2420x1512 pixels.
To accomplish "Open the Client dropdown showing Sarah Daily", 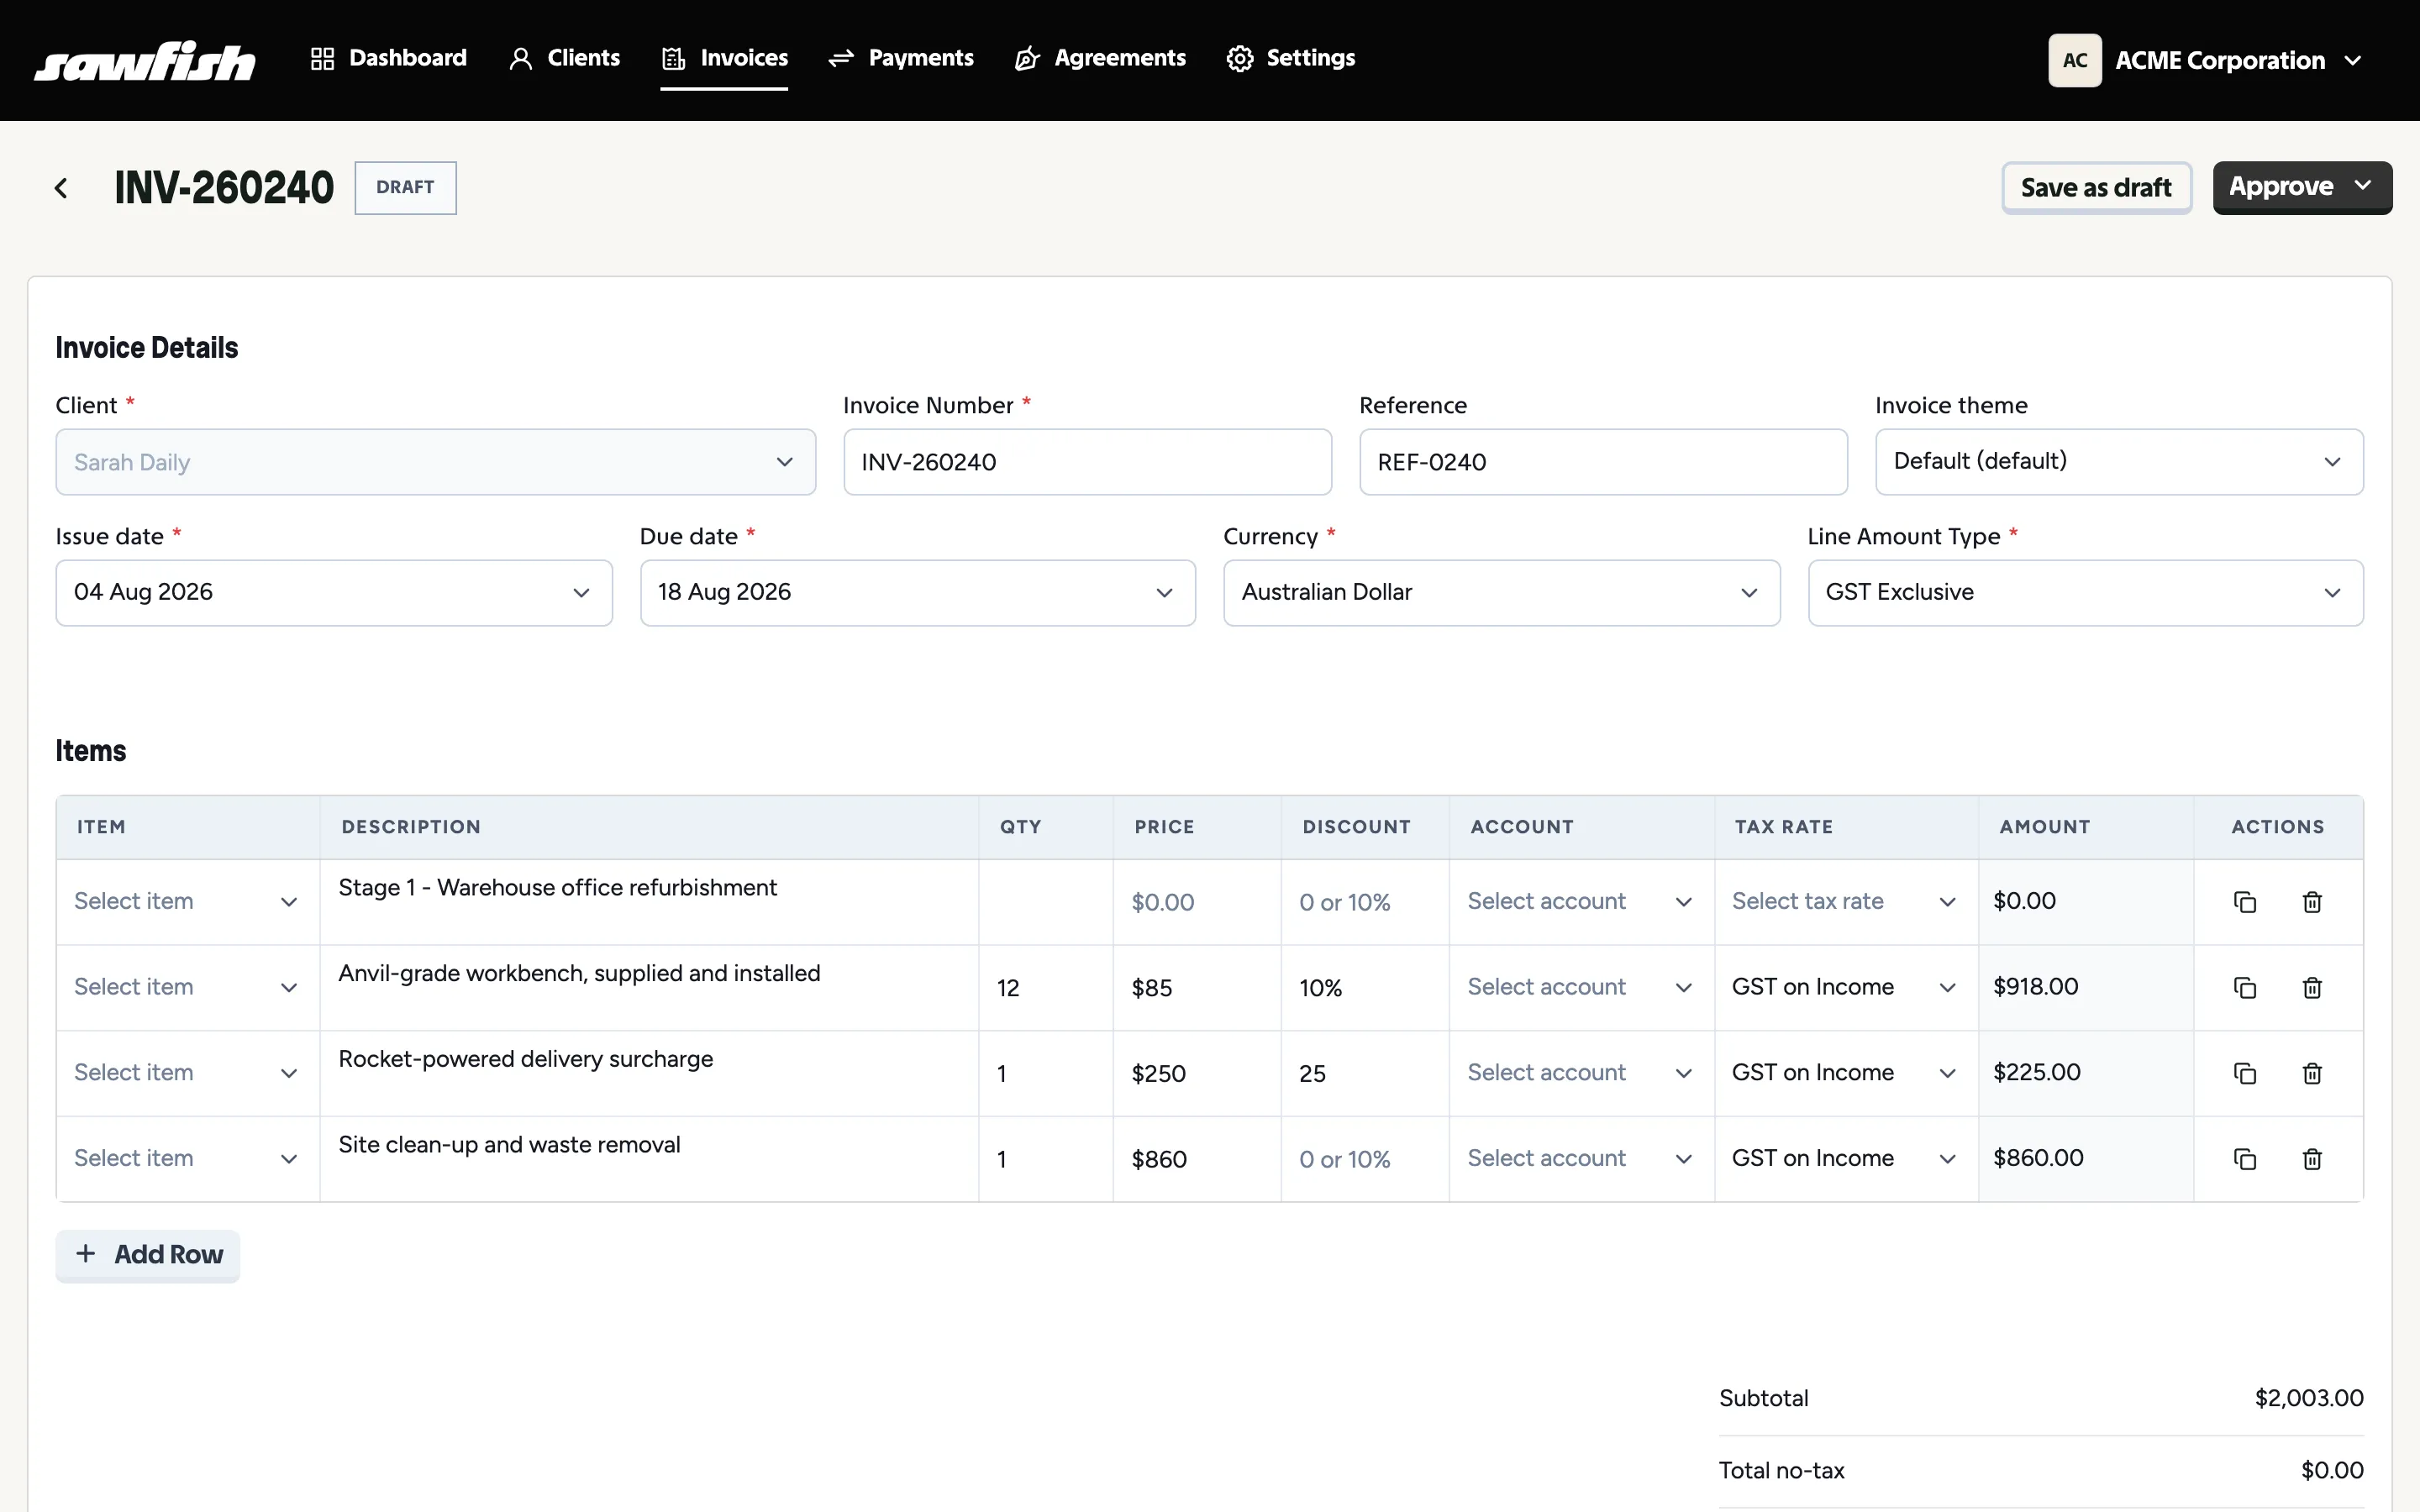I will click(435, 462).
